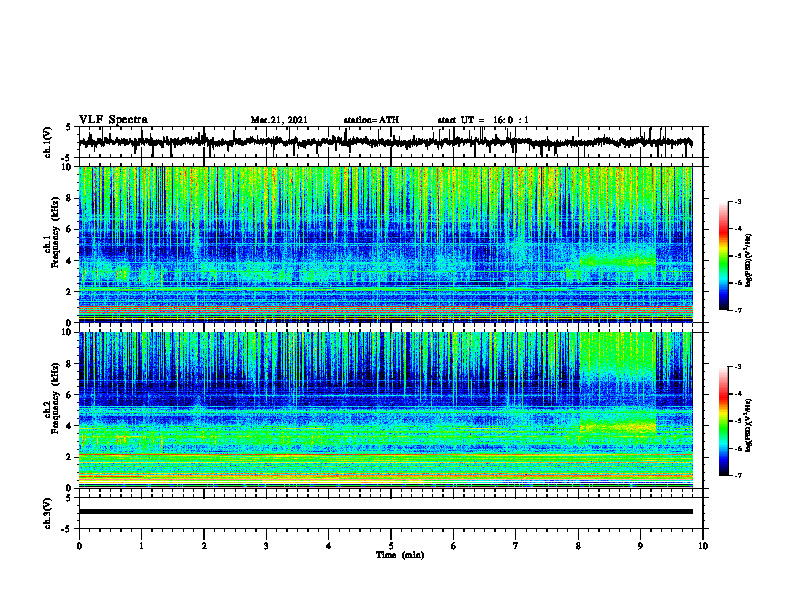Click the 'start UT = 16:0 :1' text
Viewport: 792px width, 612px height.
(483, 120)
